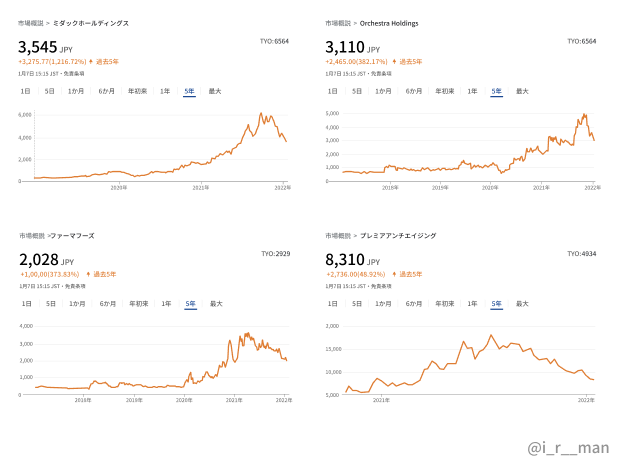Select the 5日 tab for Orchestra Holdings
620x465 pixels.
click(x=356, y=91)
